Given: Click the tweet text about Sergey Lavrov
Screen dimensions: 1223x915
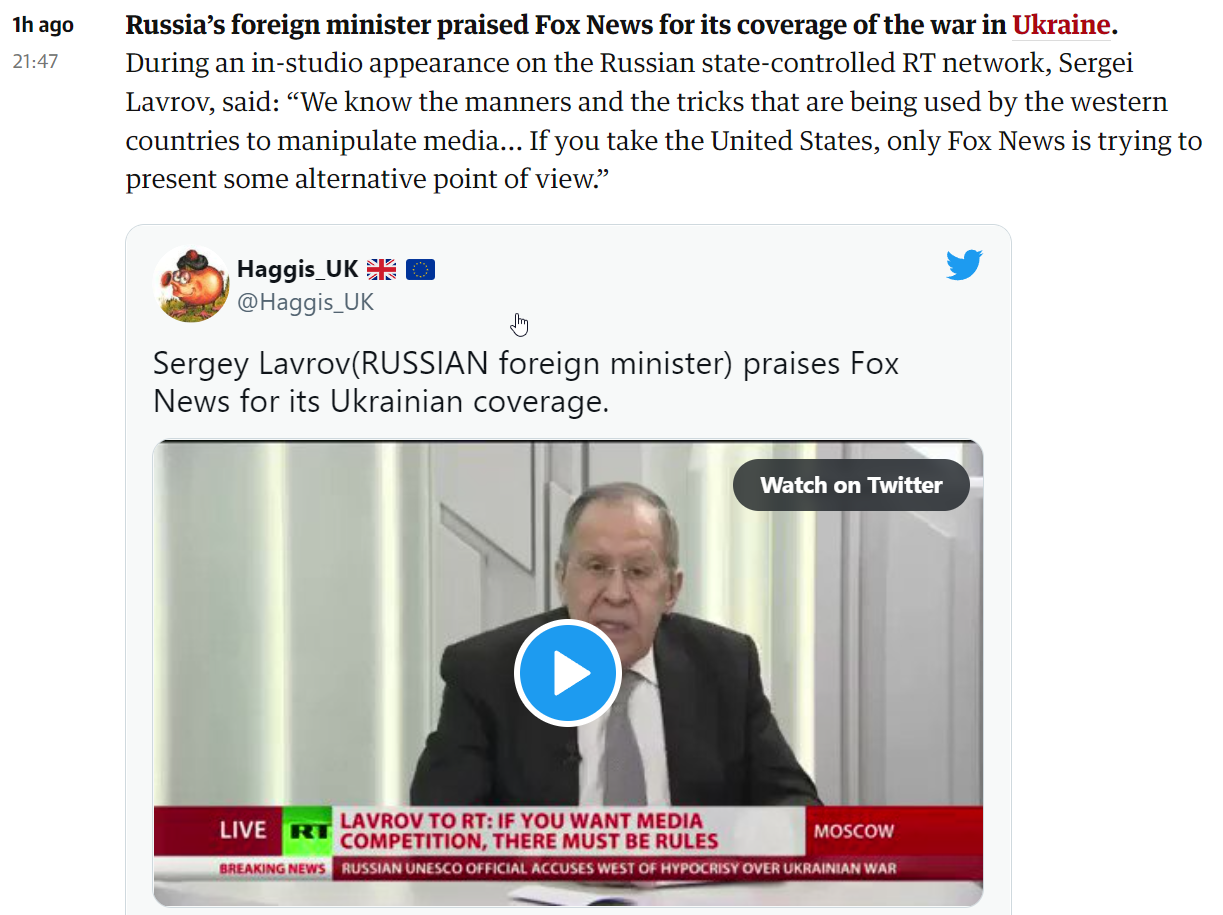Looking at the screenshot, I should click(526, 382).
